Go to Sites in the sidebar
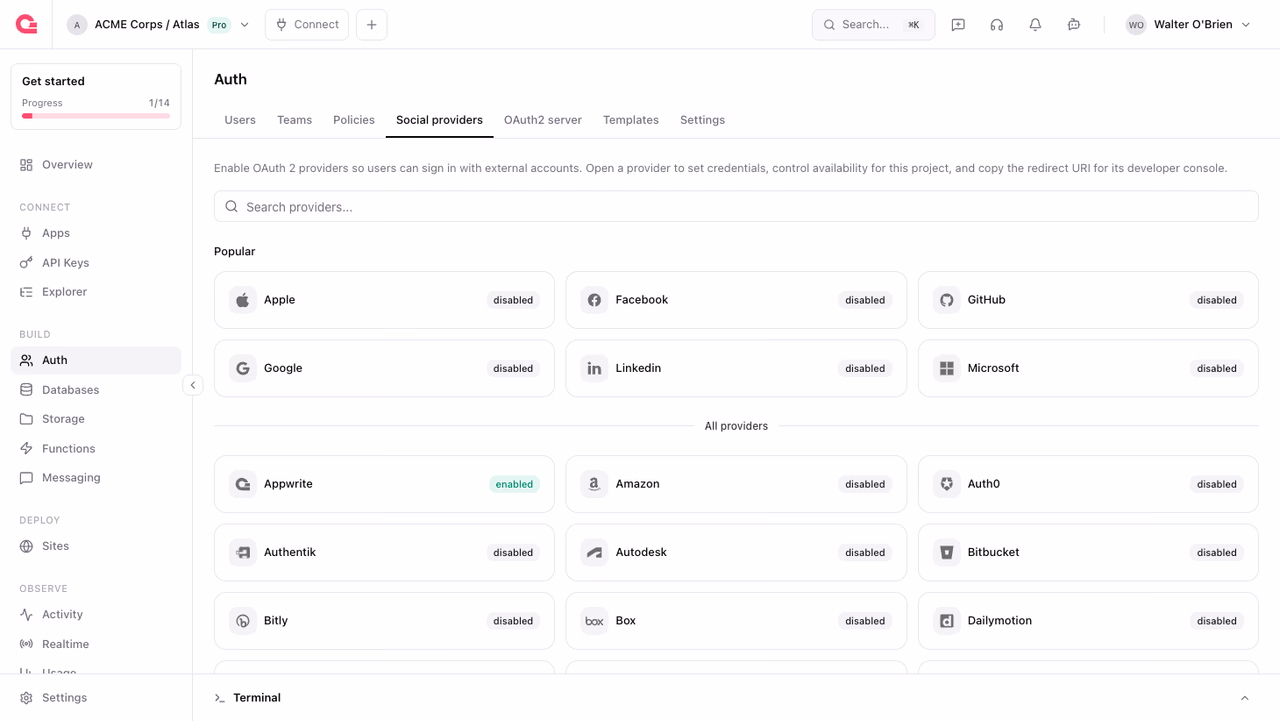 point(96,546)
